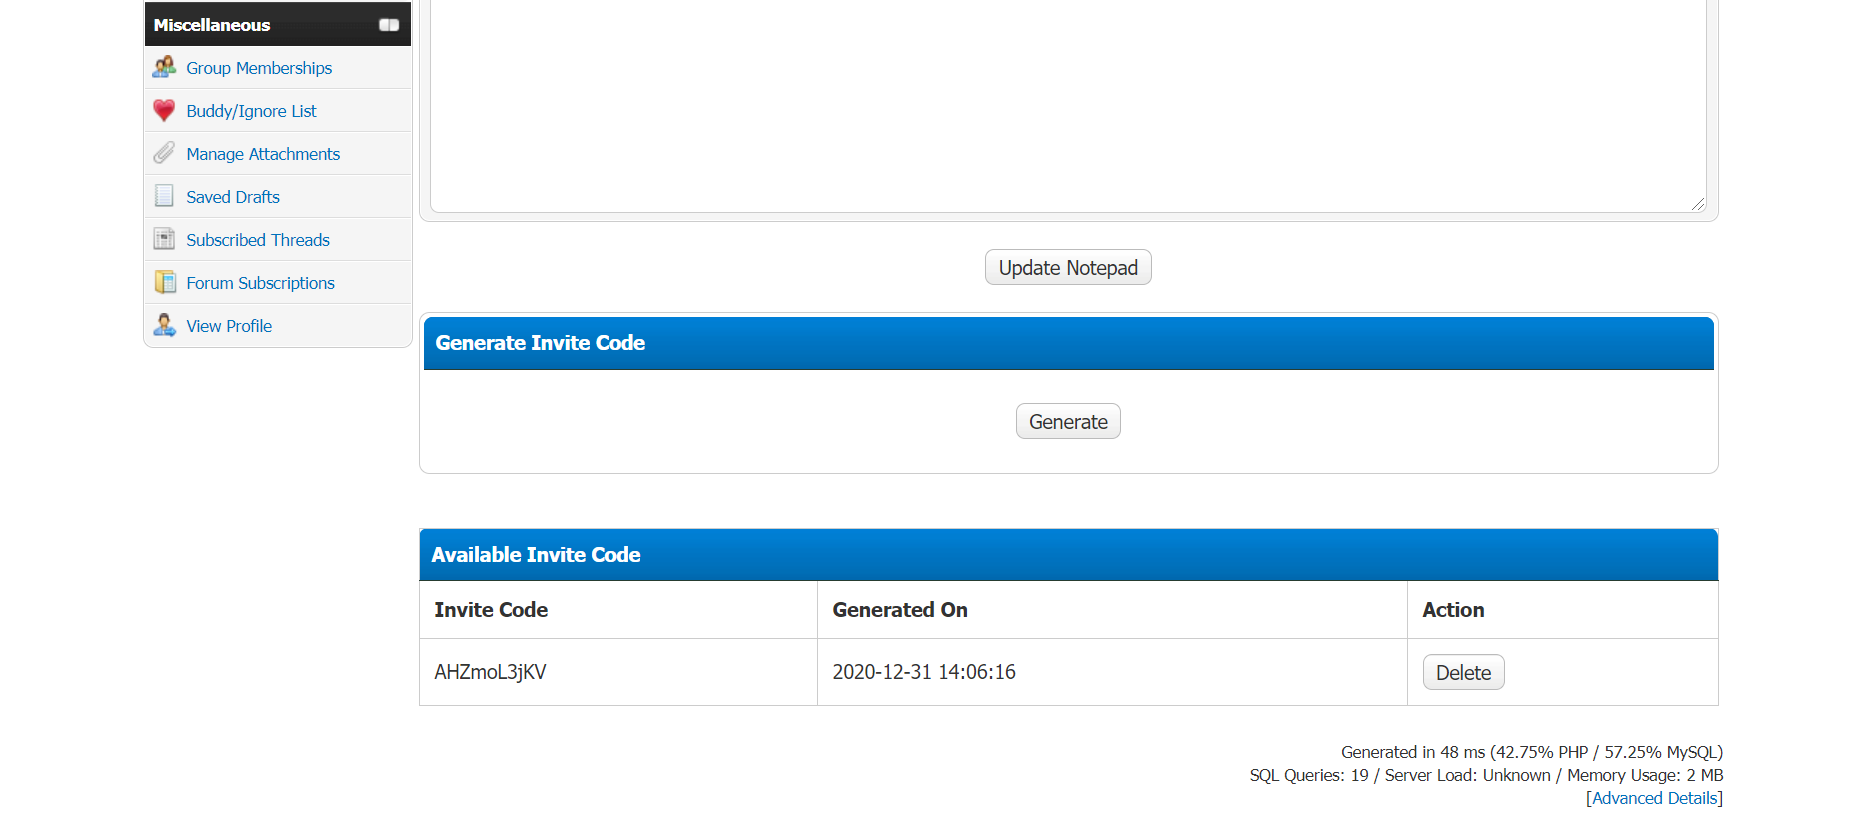Image resolution: width=1865 pixels, height=829 pixels.
Task: Open Group Memberships page
Action: tap(259, 68)
